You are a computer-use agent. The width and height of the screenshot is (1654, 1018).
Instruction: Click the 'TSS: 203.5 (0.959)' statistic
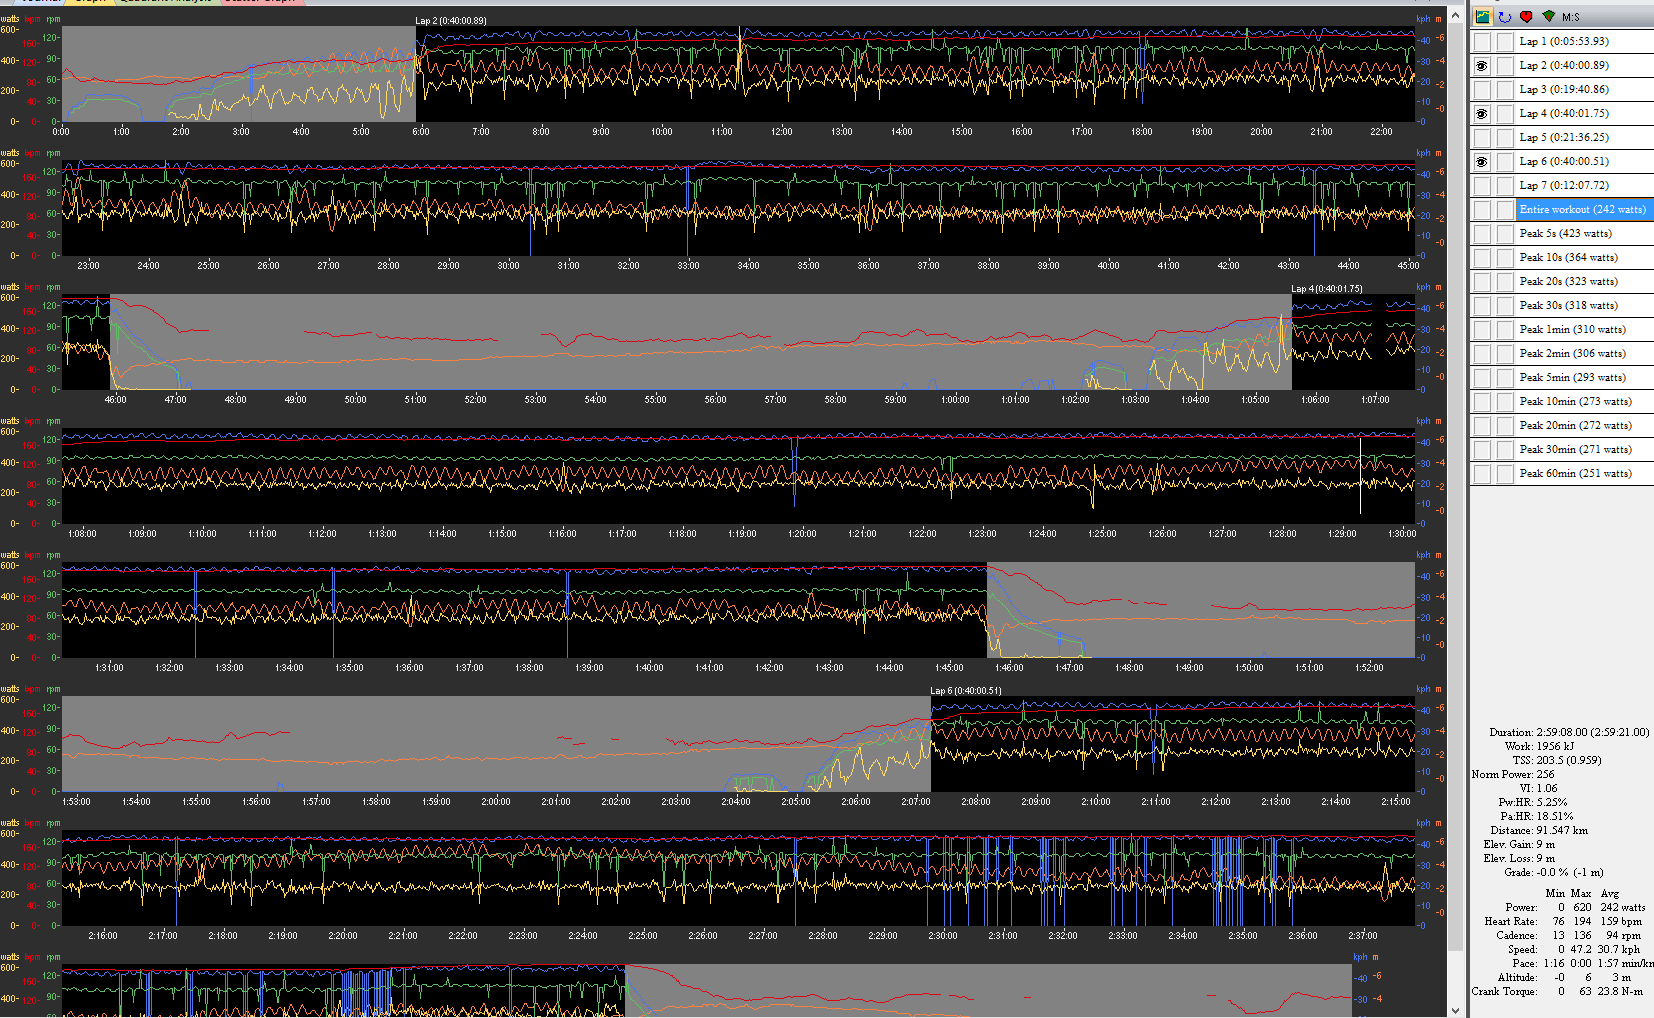pos(1557,760)
